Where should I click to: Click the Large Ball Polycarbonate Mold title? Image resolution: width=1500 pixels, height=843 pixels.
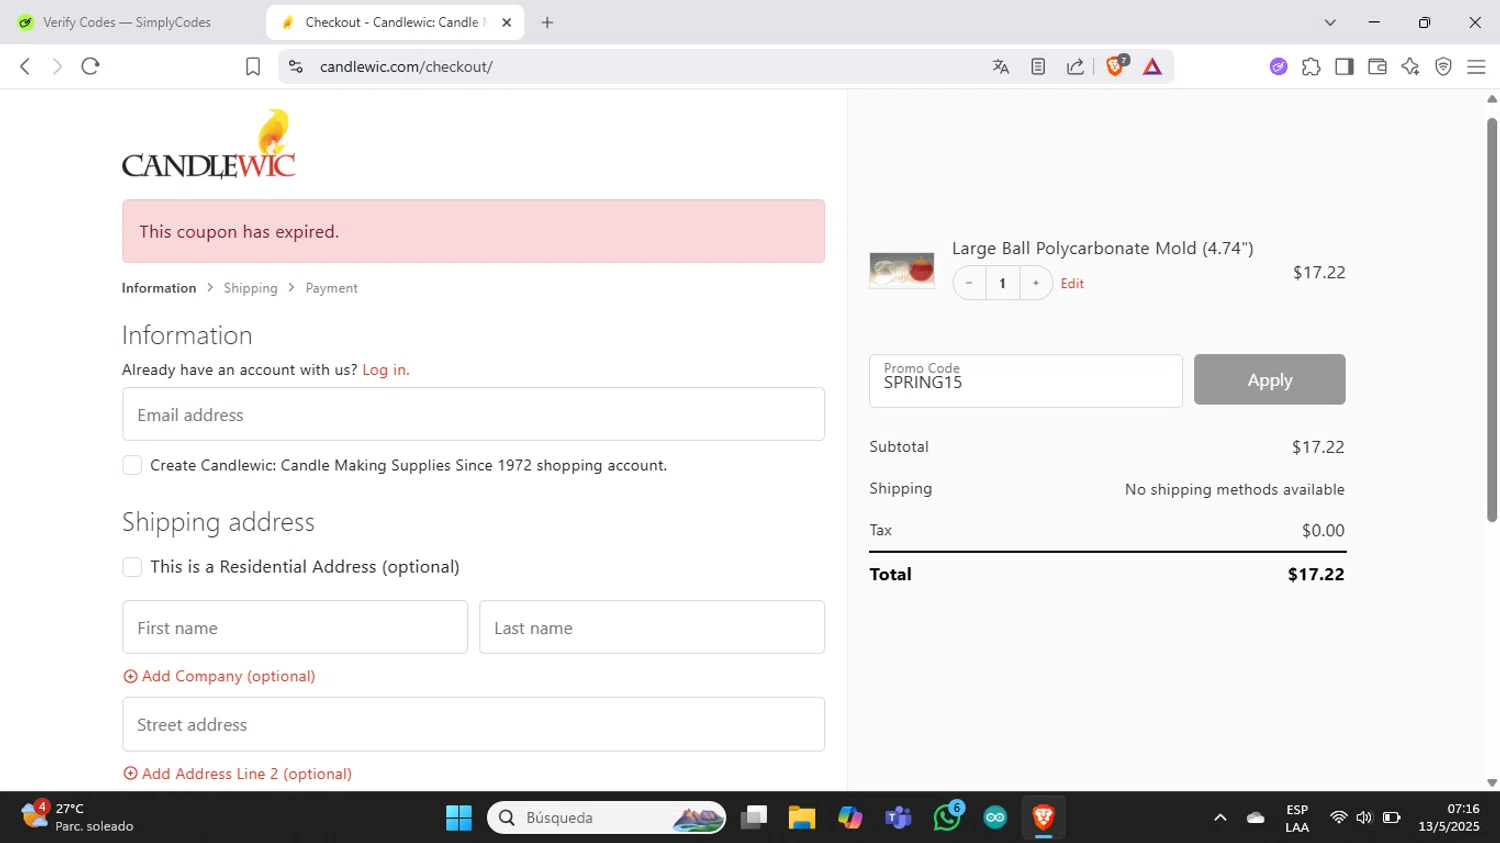click(1102, 248)
